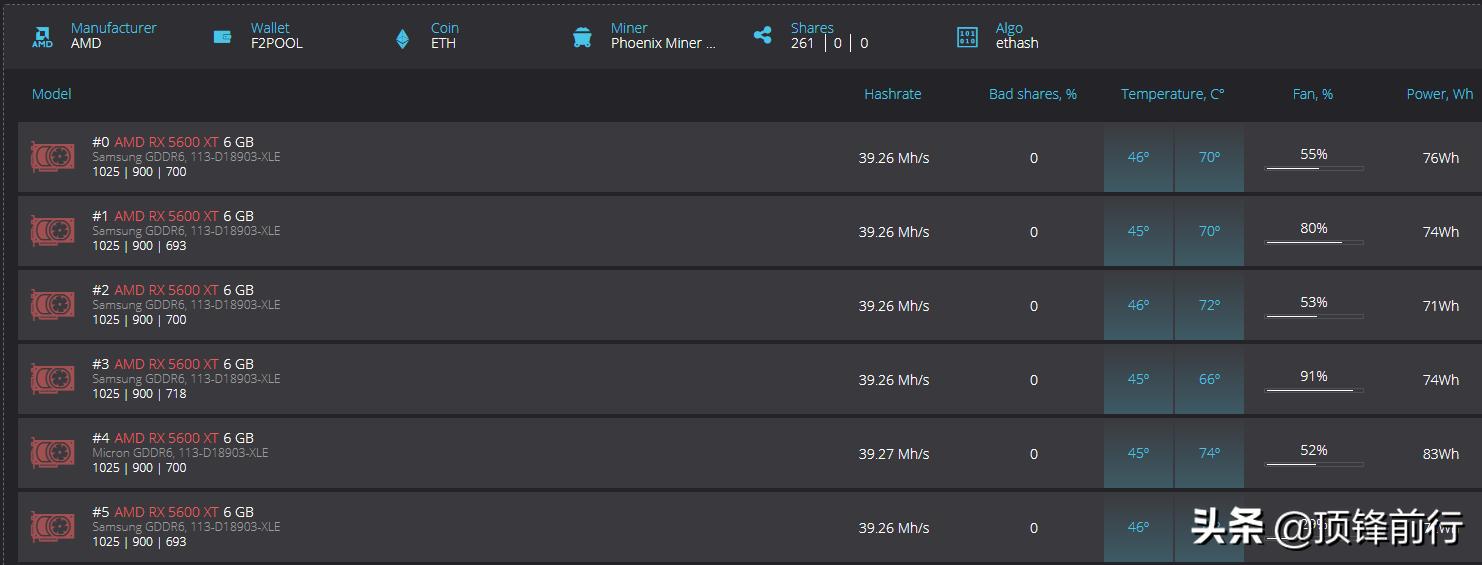
Task: Click the Algo binary icon
Action: [x=967, y=37]
